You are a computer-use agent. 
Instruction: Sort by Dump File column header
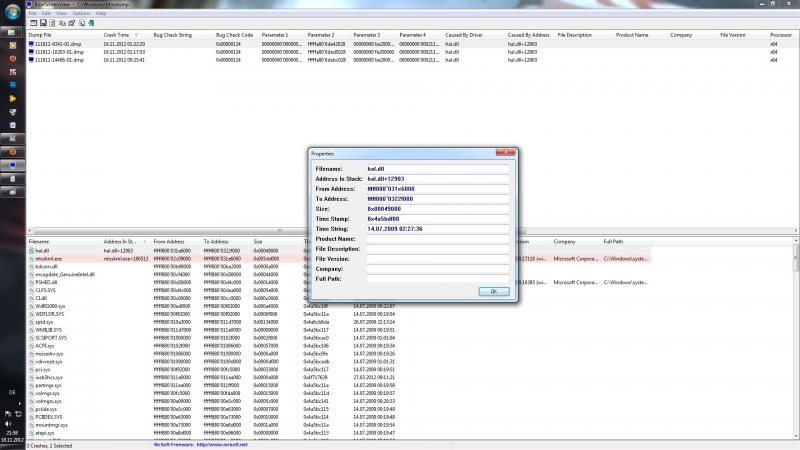point(40,35)
